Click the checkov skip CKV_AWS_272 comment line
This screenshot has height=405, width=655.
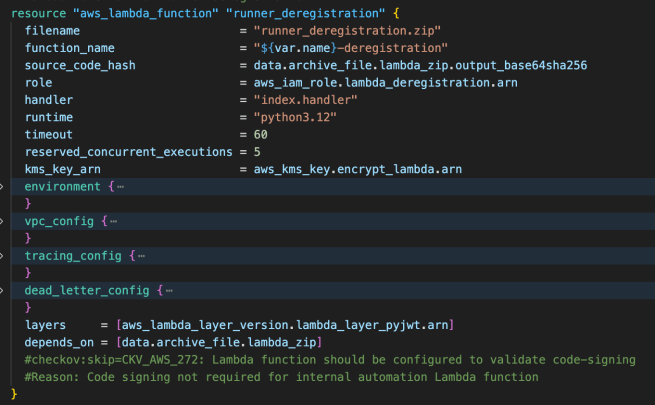pyautogui.click(x=330, y=360)
